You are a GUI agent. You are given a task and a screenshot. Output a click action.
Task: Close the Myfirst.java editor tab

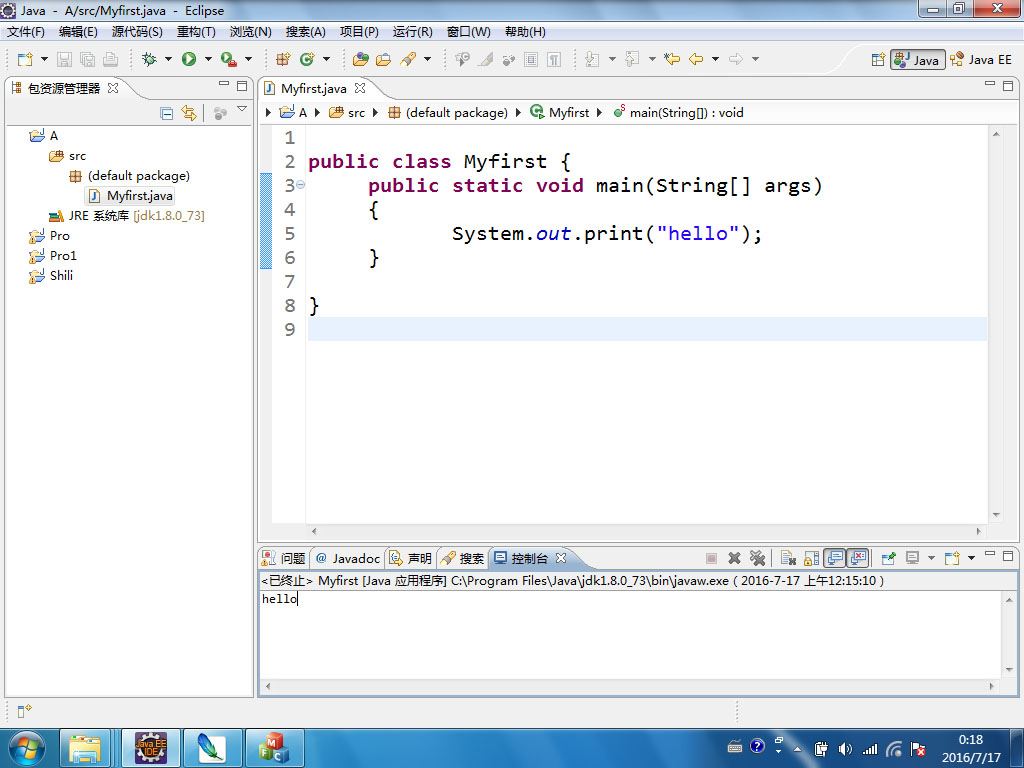pyautogui.click(x=360, y=88)
